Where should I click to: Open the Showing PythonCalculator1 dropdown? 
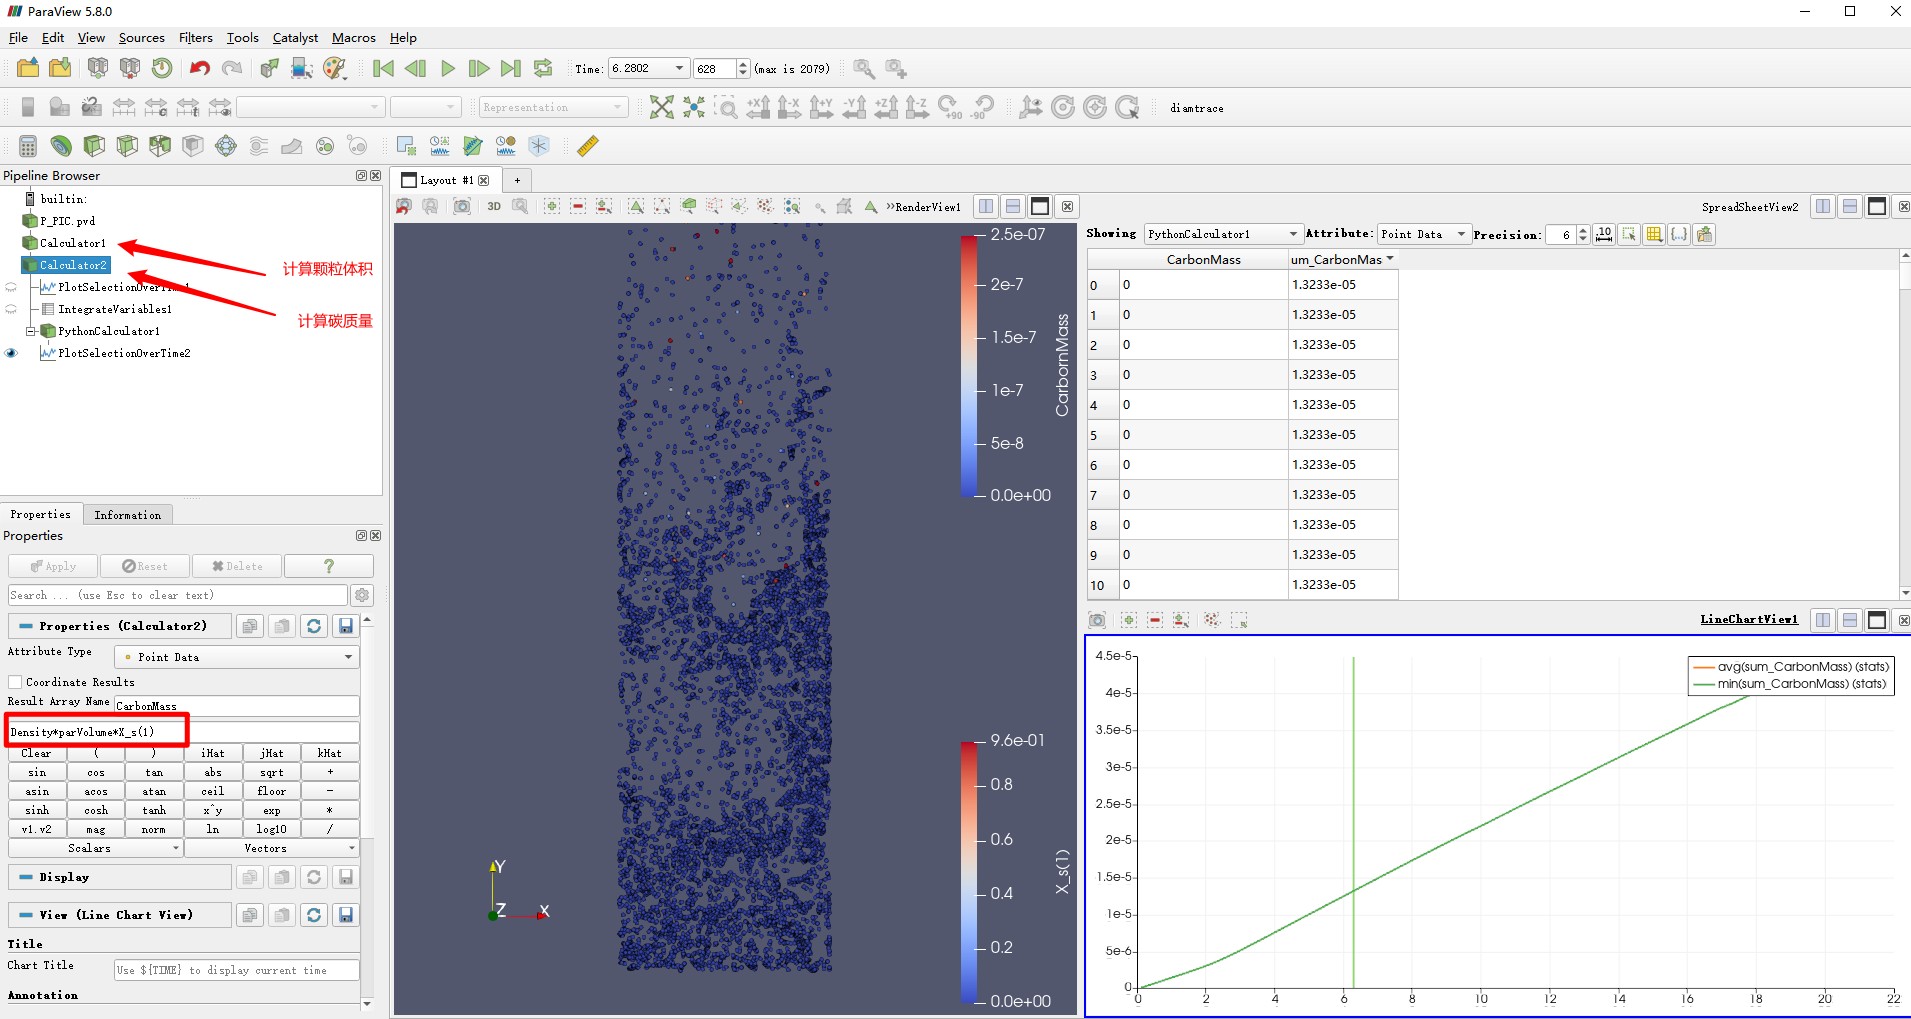(1223, 234)
